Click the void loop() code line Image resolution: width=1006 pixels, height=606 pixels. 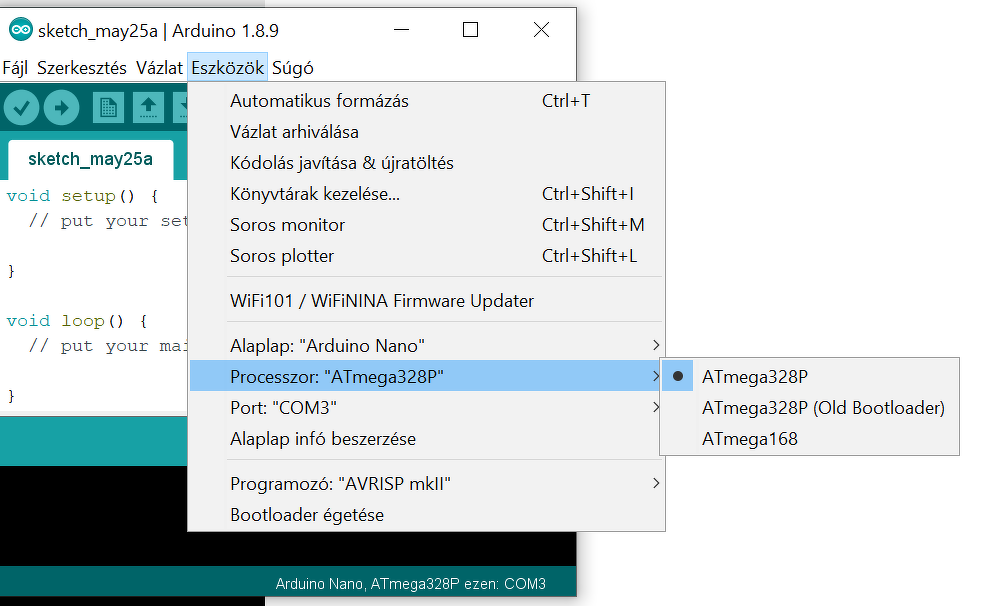76,321
